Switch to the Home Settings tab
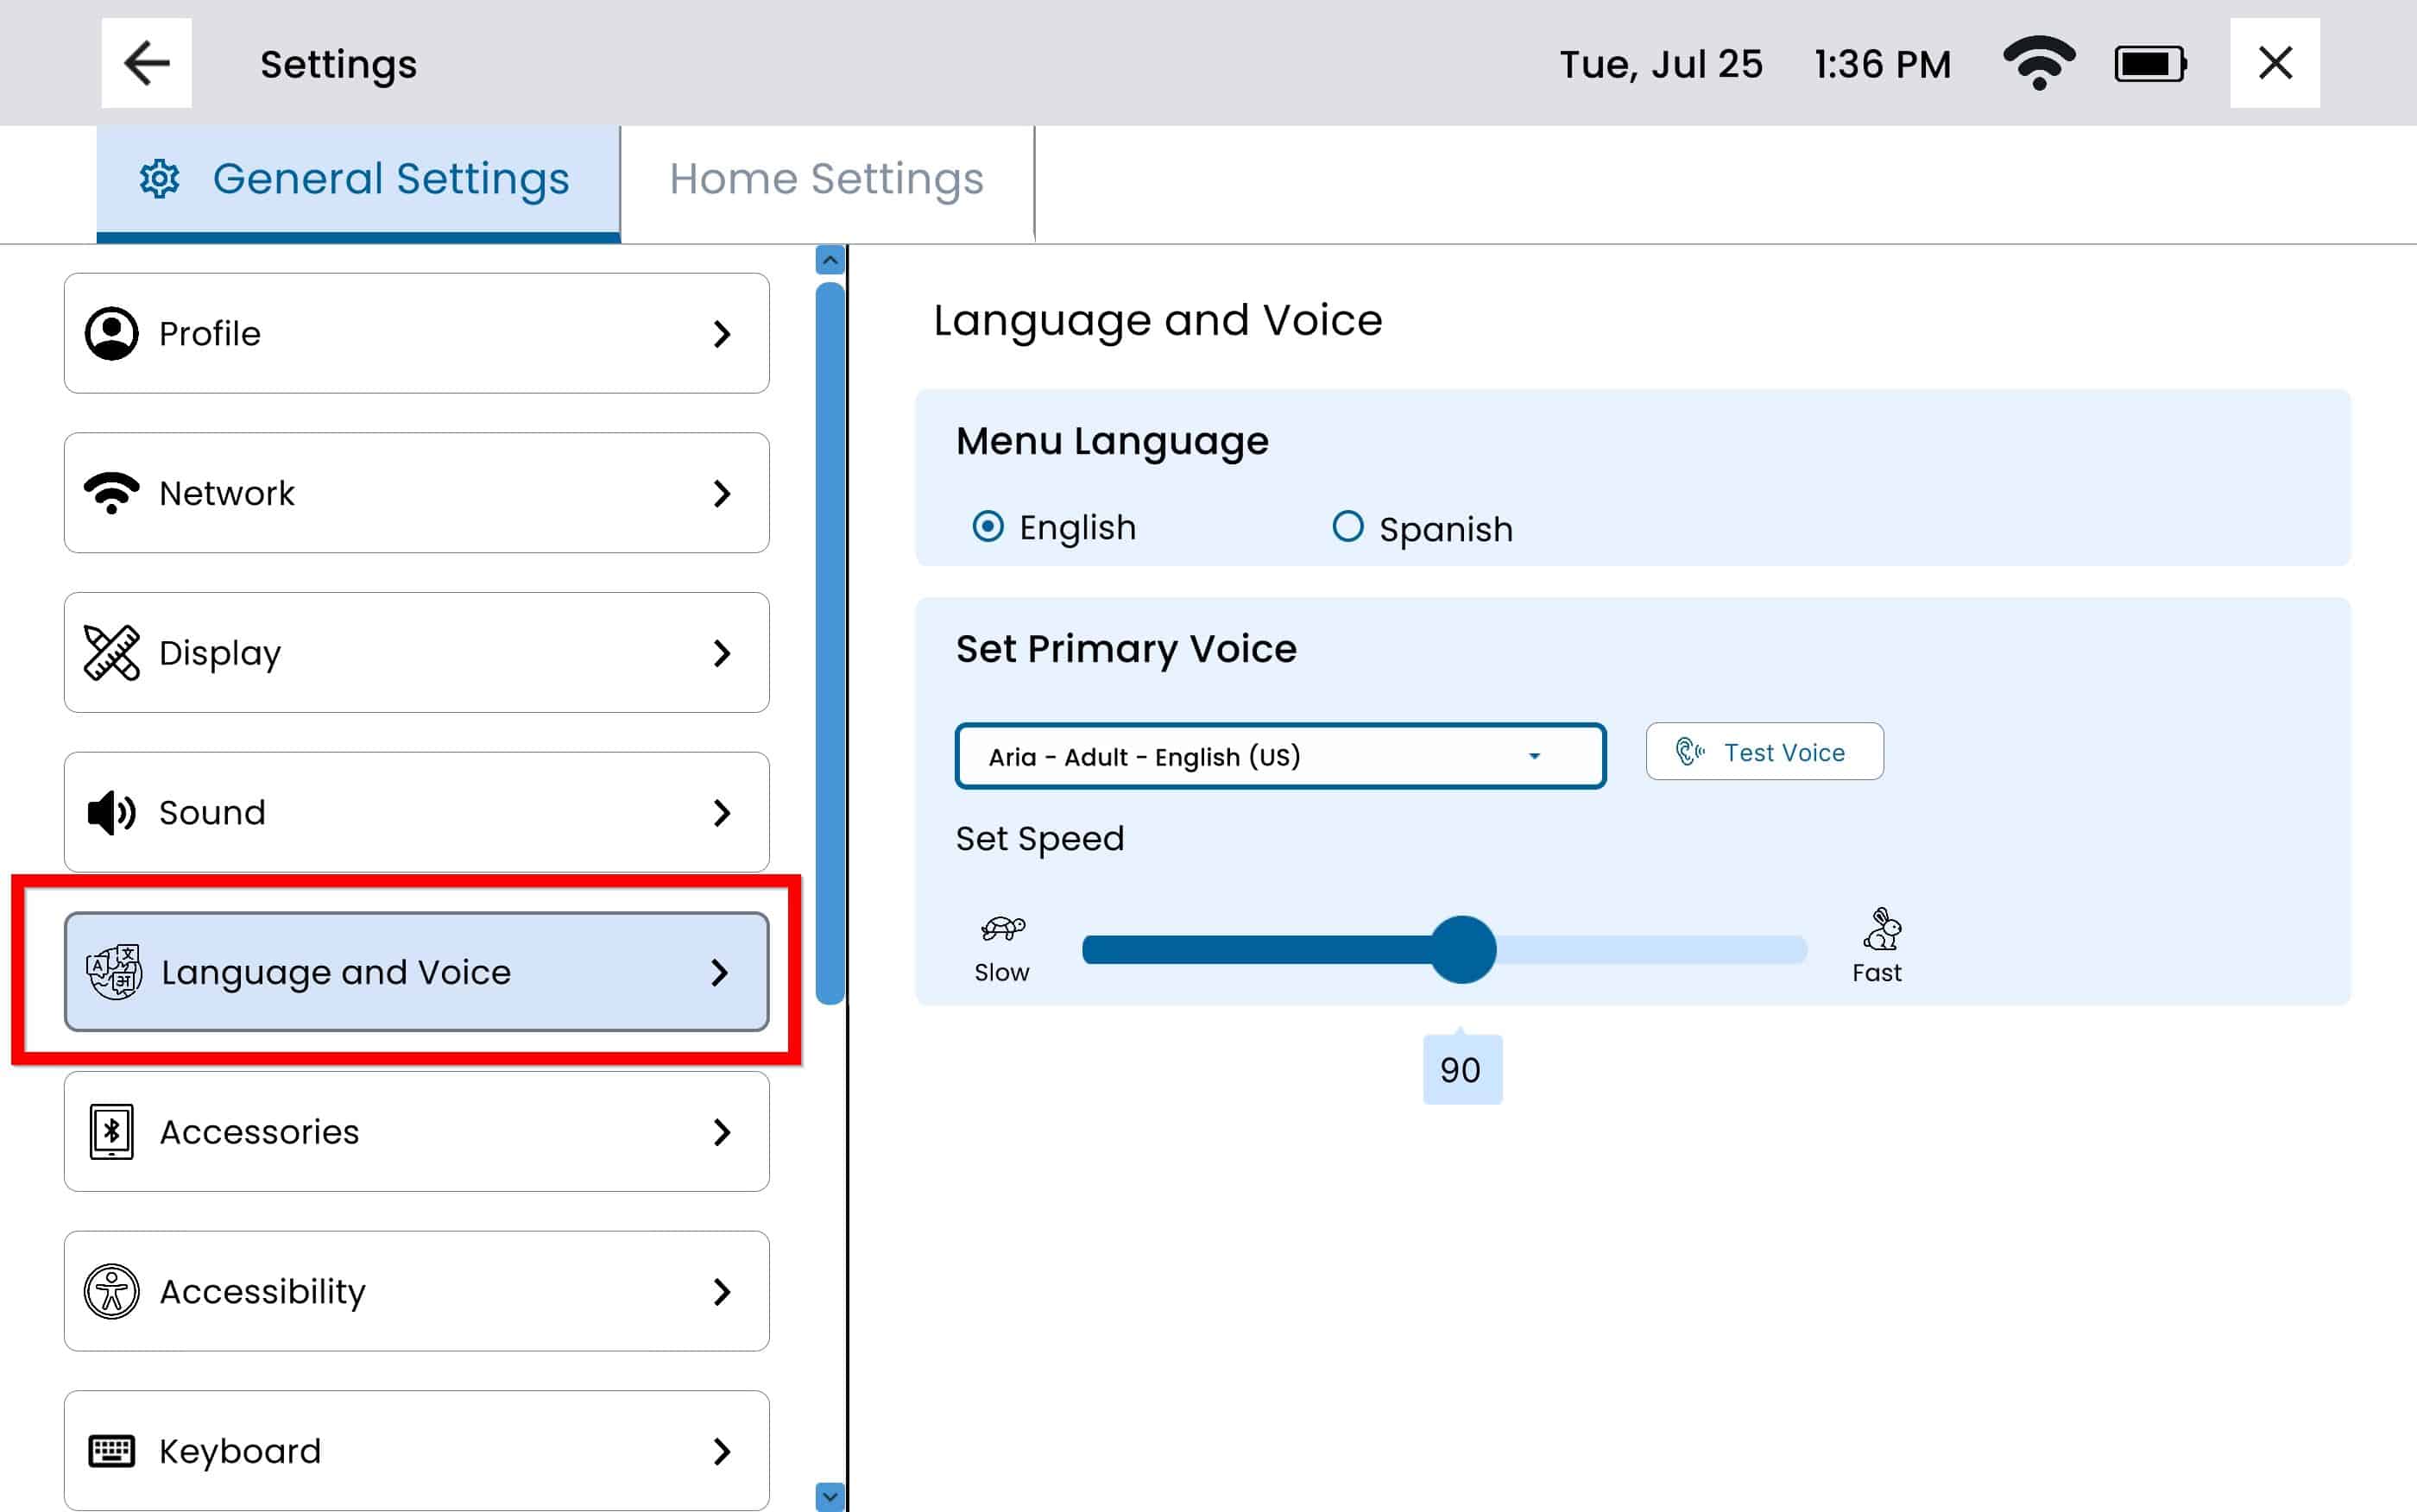 pyautogui.click(x=826, y=180)
